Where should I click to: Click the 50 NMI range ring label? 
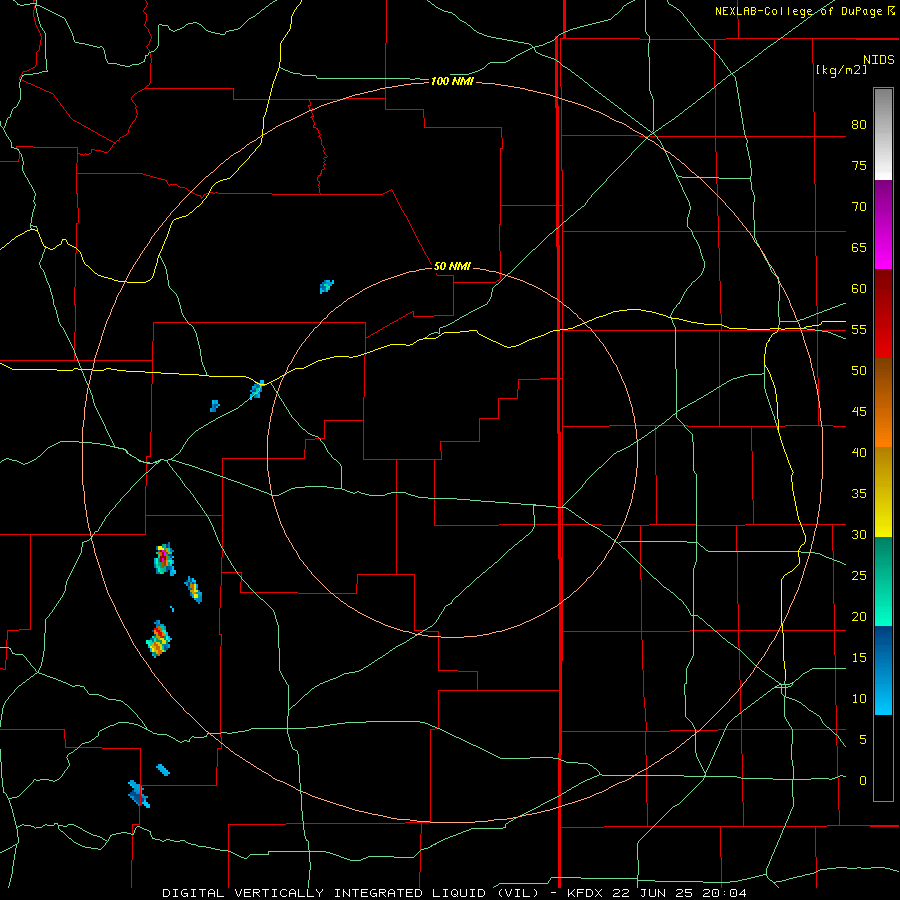click(x=452, y=266)
